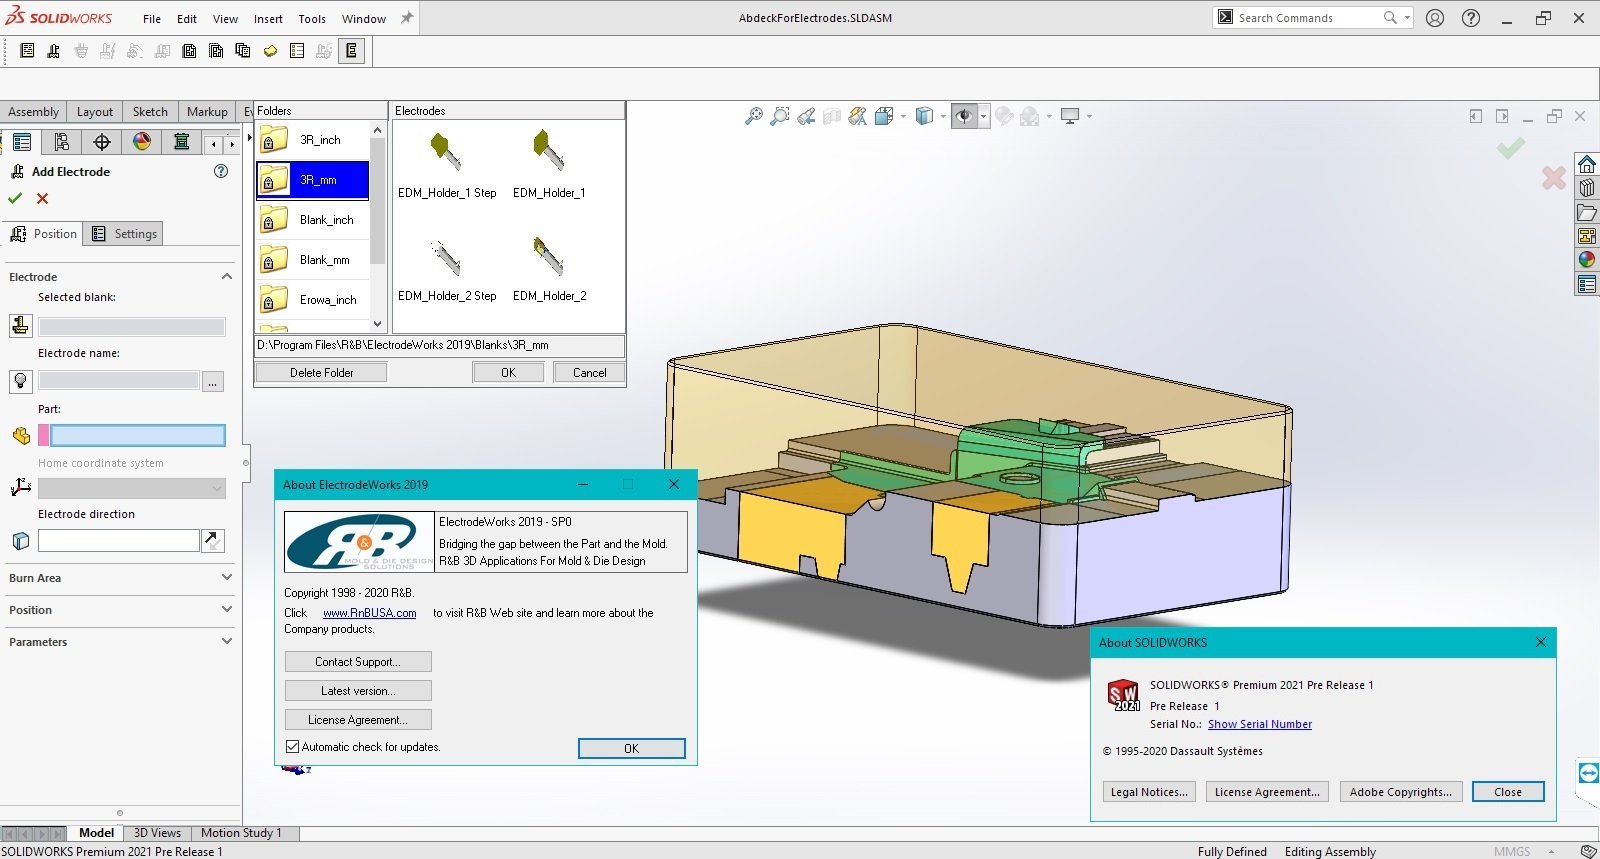Open File Explorer folder icon in task pane
The image size is (1600, 859).
click(1587, 212)
